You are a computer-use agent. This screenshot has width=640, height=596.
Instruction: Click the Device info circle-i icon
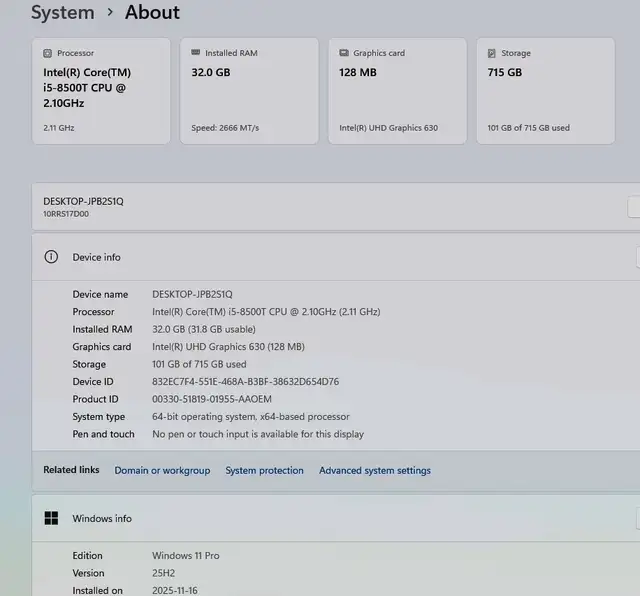click(x=51, y=257)
